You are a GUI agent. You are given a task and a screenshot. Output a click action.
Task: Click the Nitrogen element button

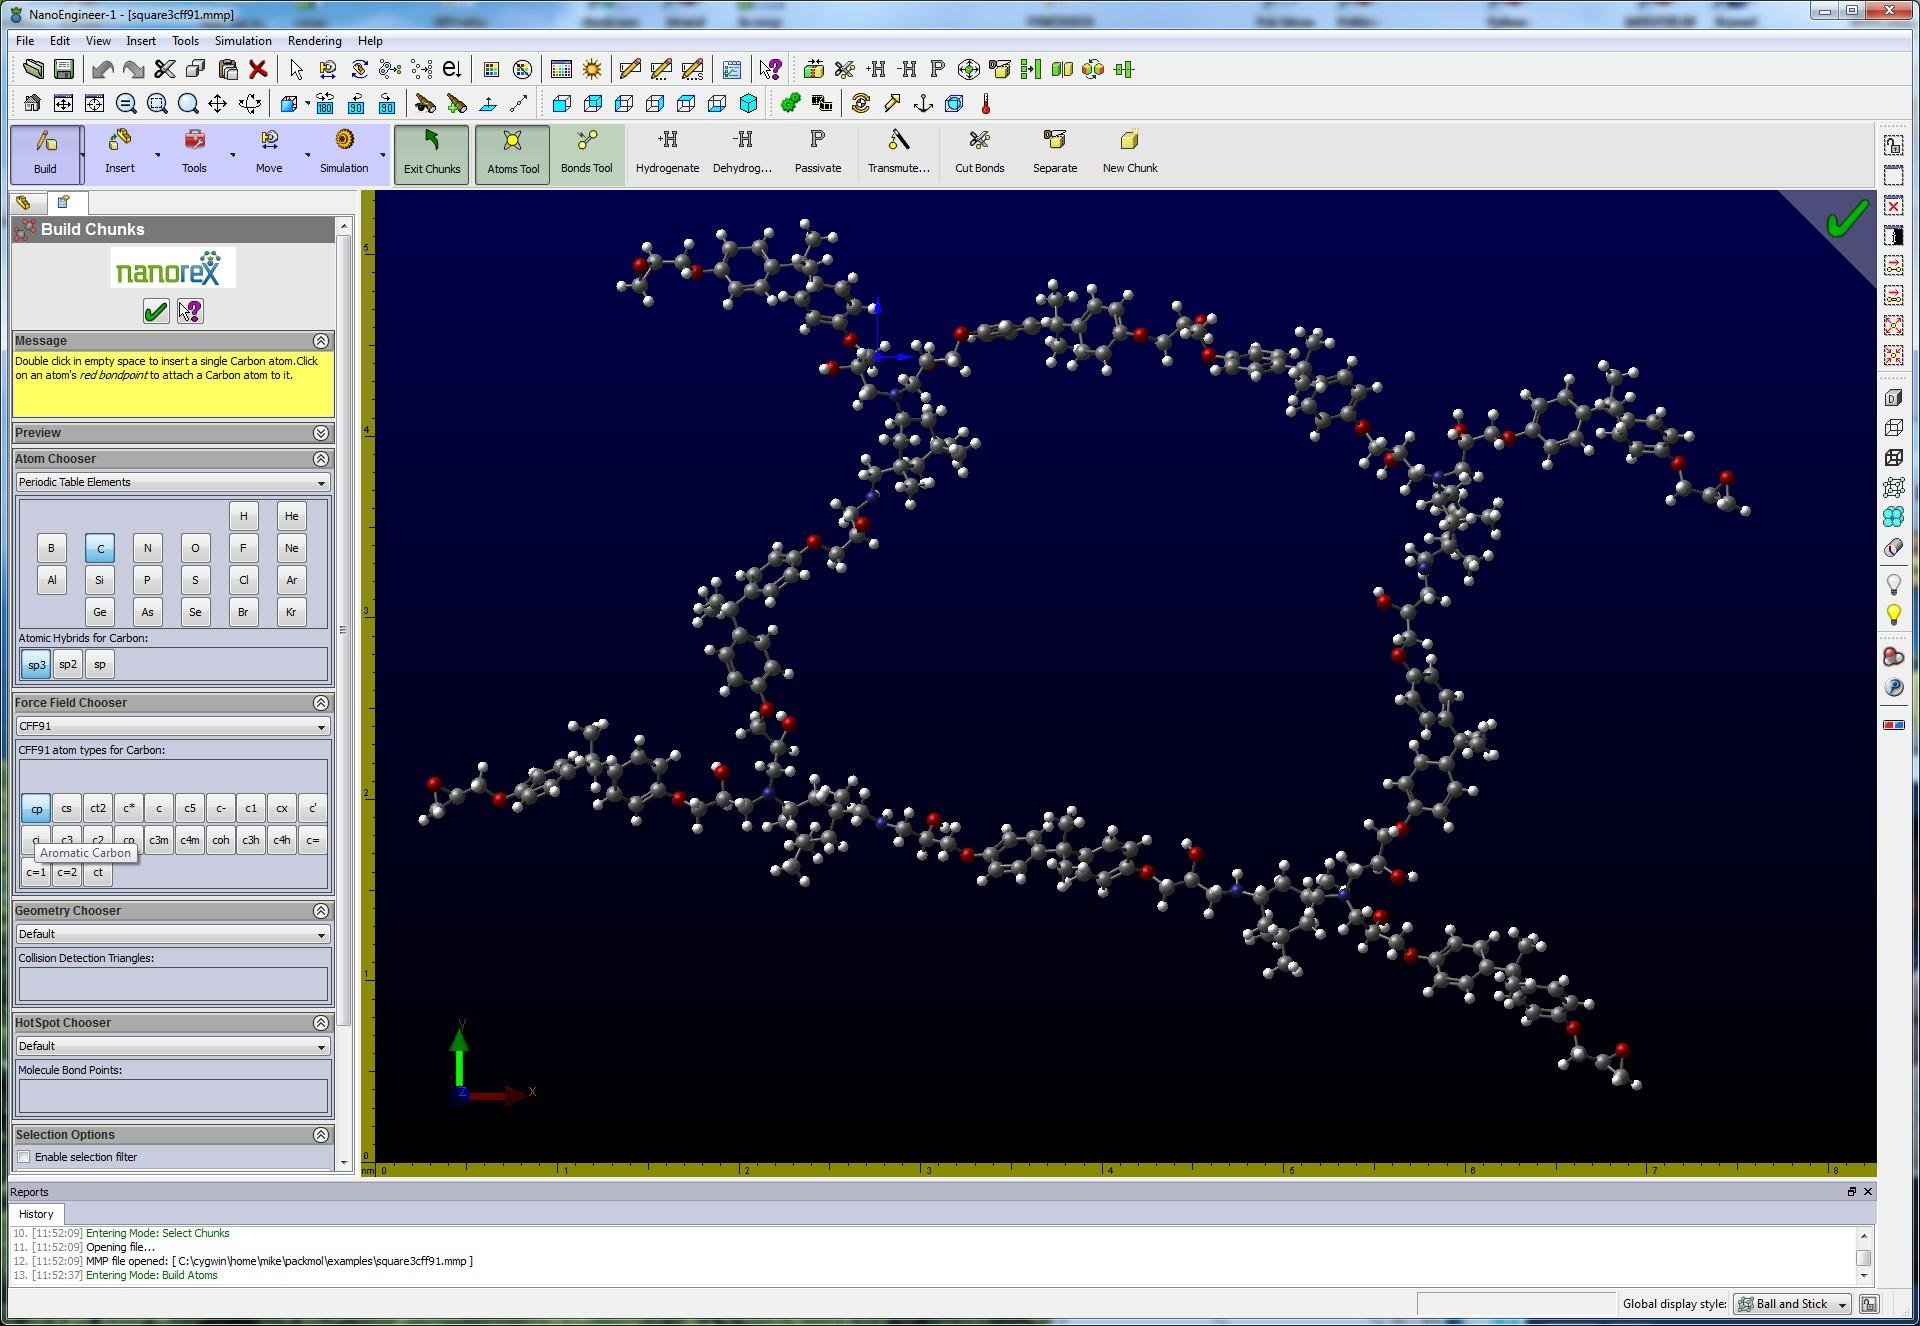[147, 547]
